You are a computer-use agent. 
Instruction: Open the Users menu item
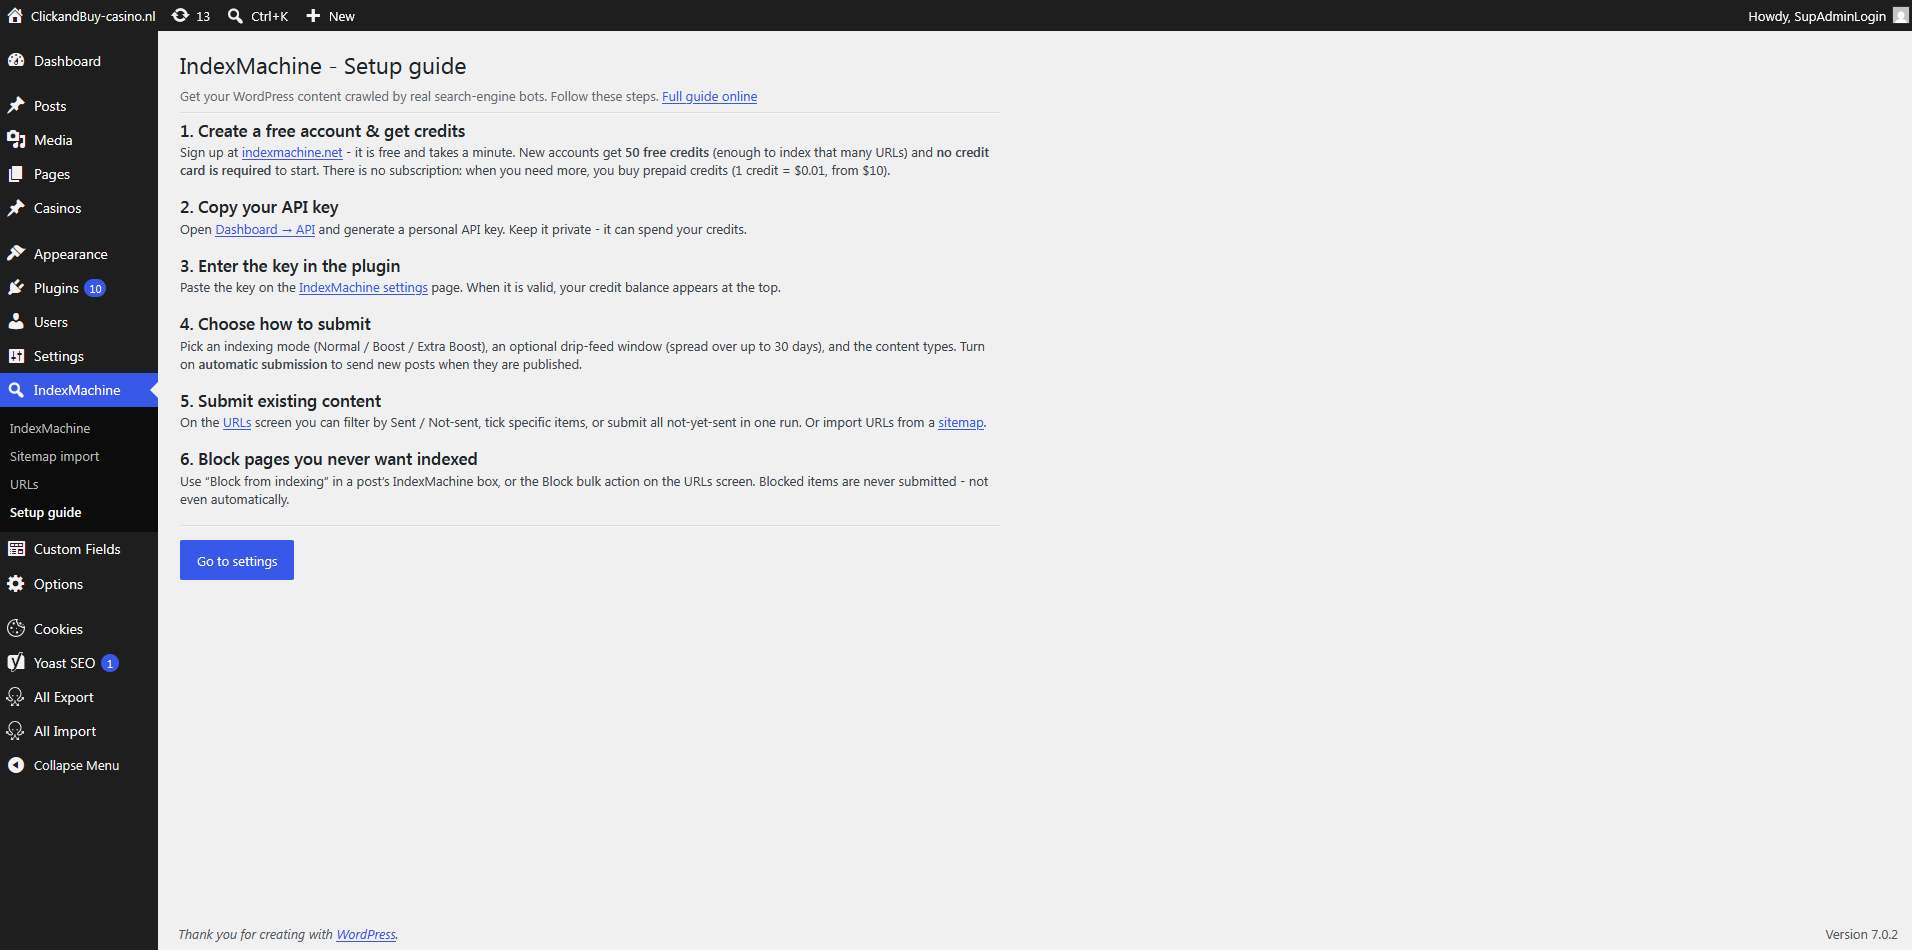click(51, 322)
